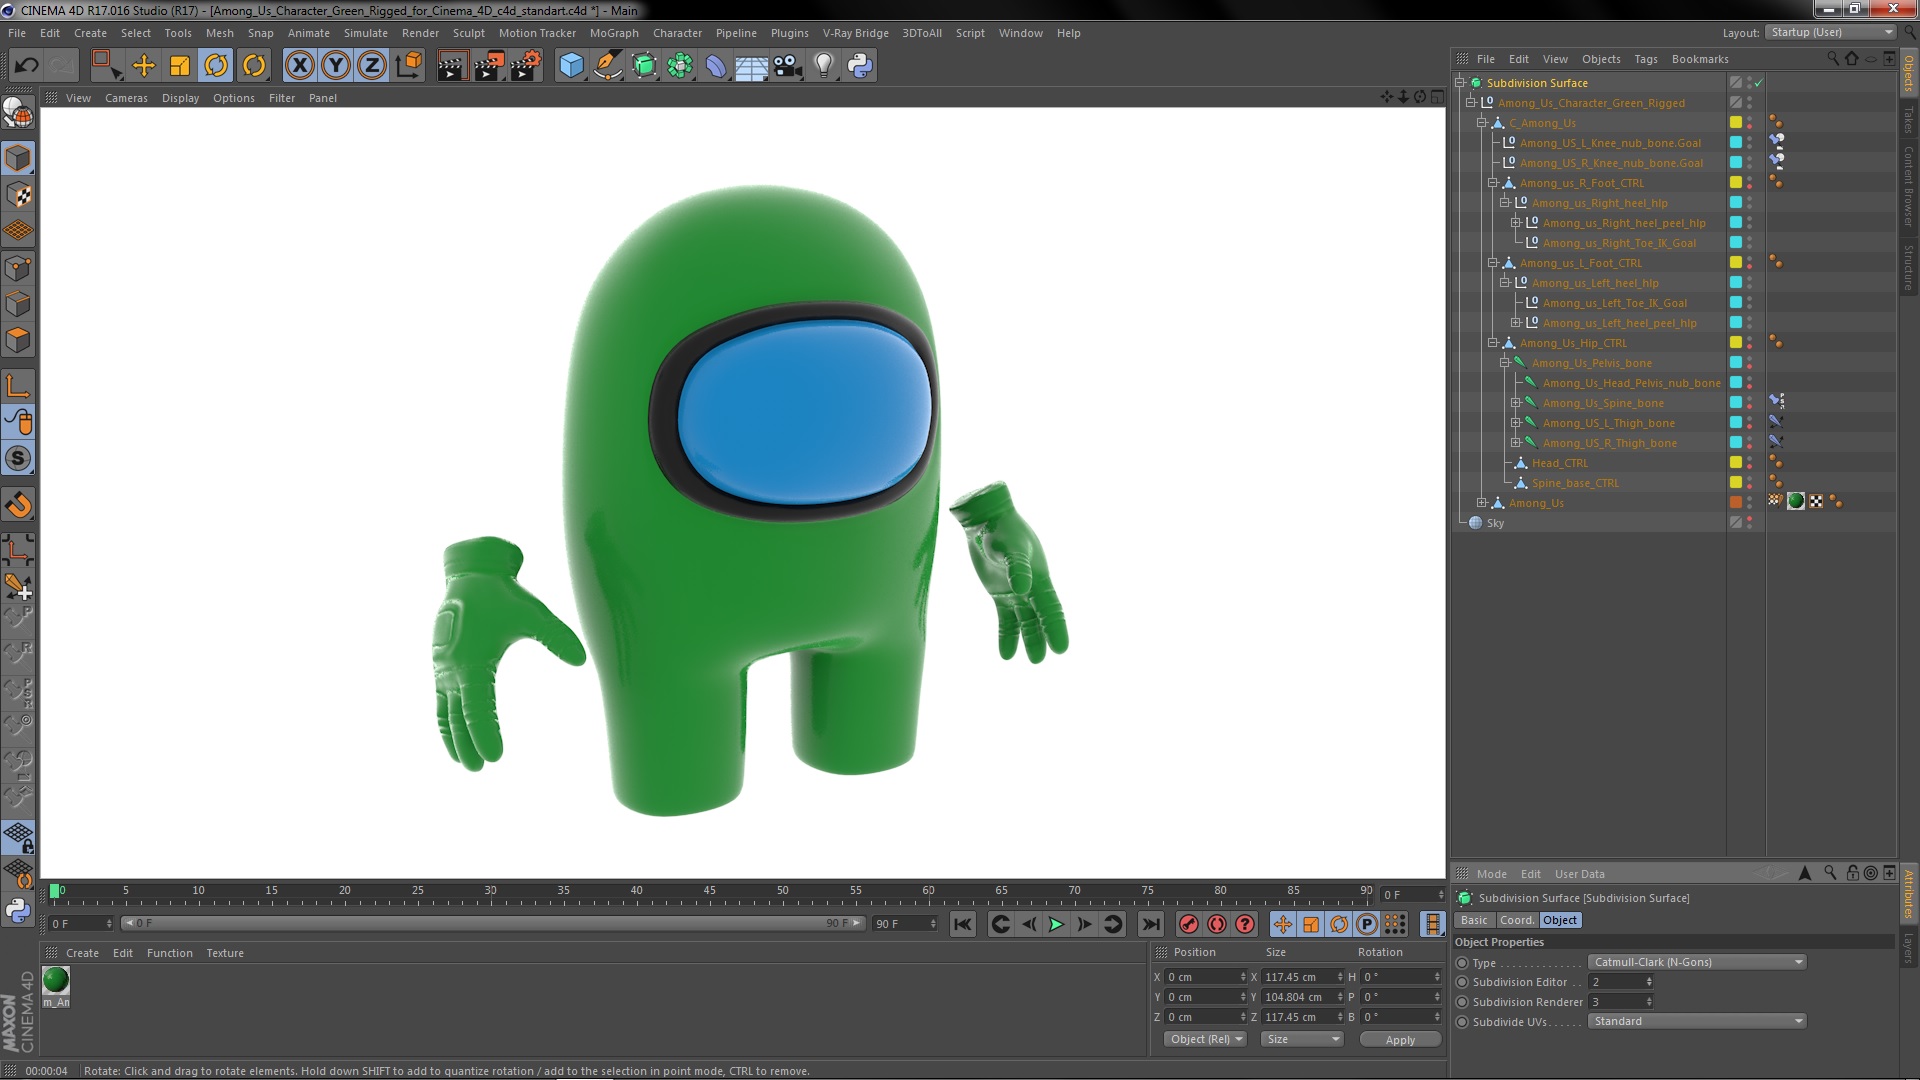Add a Cube primitive object
1920x1080 pixels.
click(571, 66)
